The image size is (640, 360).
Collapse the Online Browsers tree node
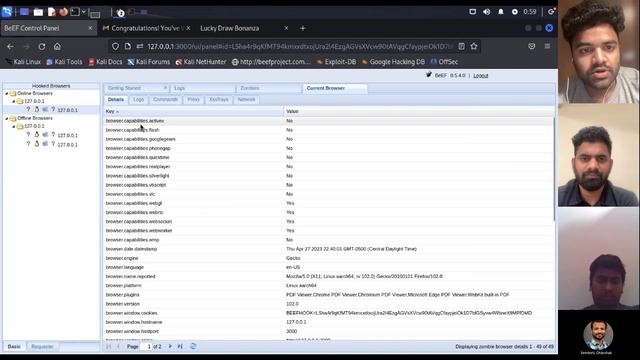(7, 93)
